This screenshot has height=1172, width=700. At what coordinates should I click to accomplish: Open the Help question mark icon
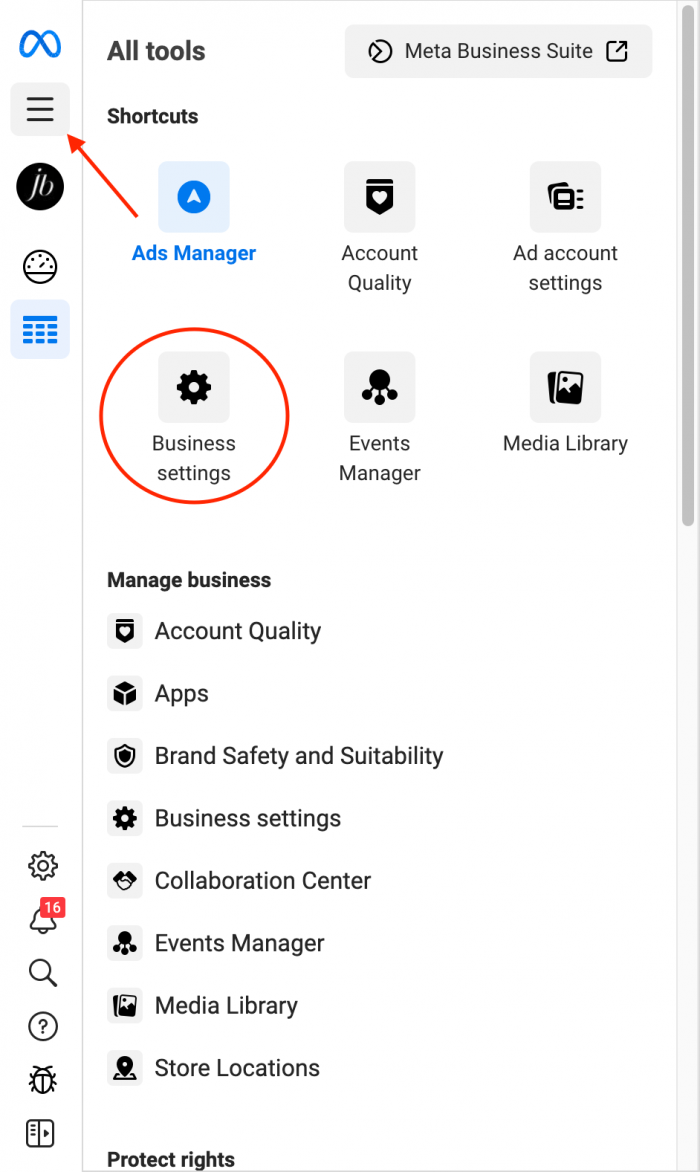[x=43, y=1026]
